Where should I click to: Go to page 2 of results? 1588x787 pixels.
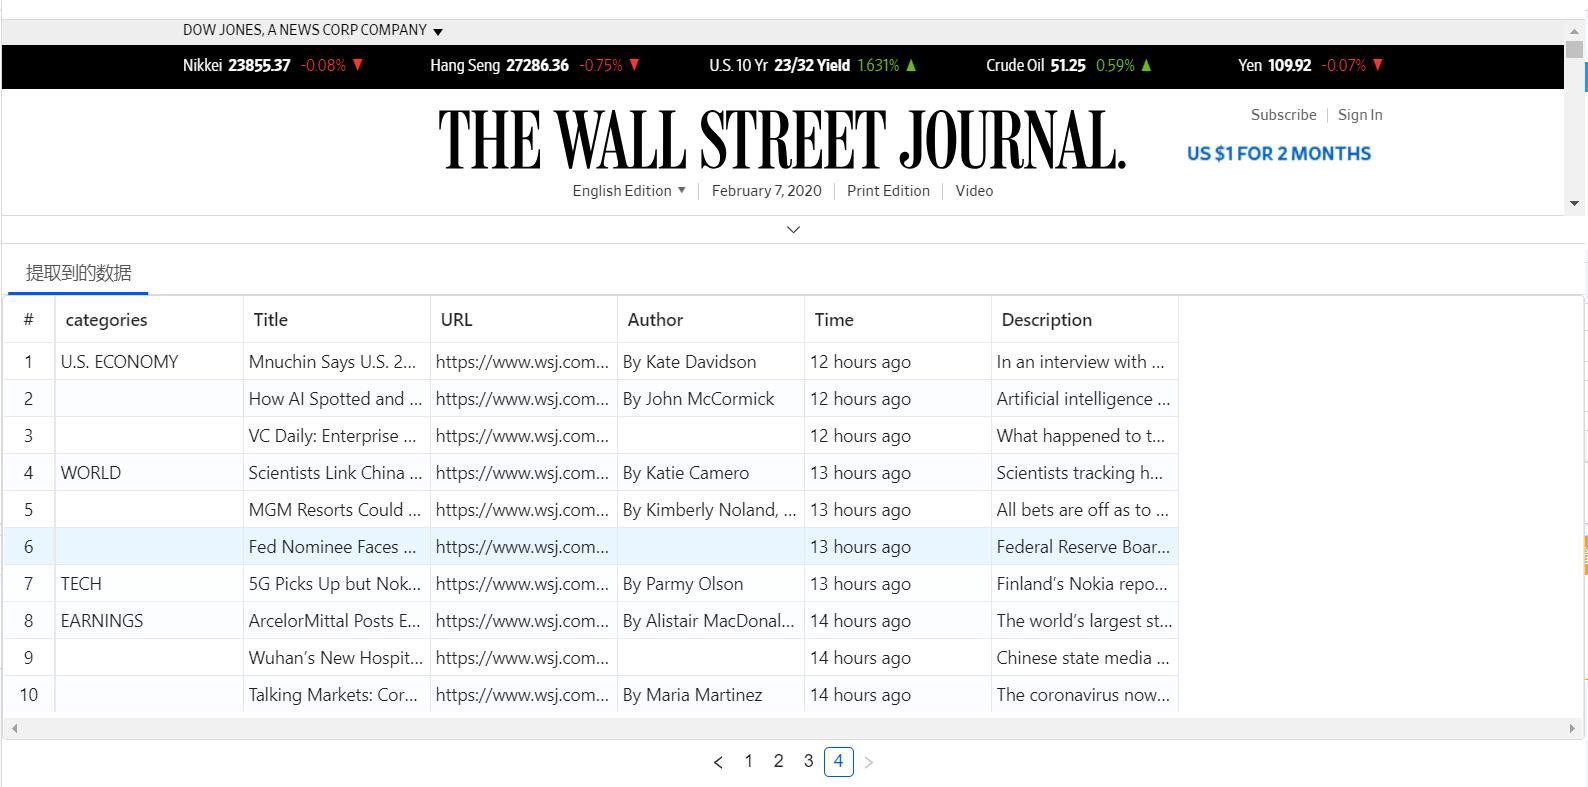pyautogui.click(x=778, y=761)
